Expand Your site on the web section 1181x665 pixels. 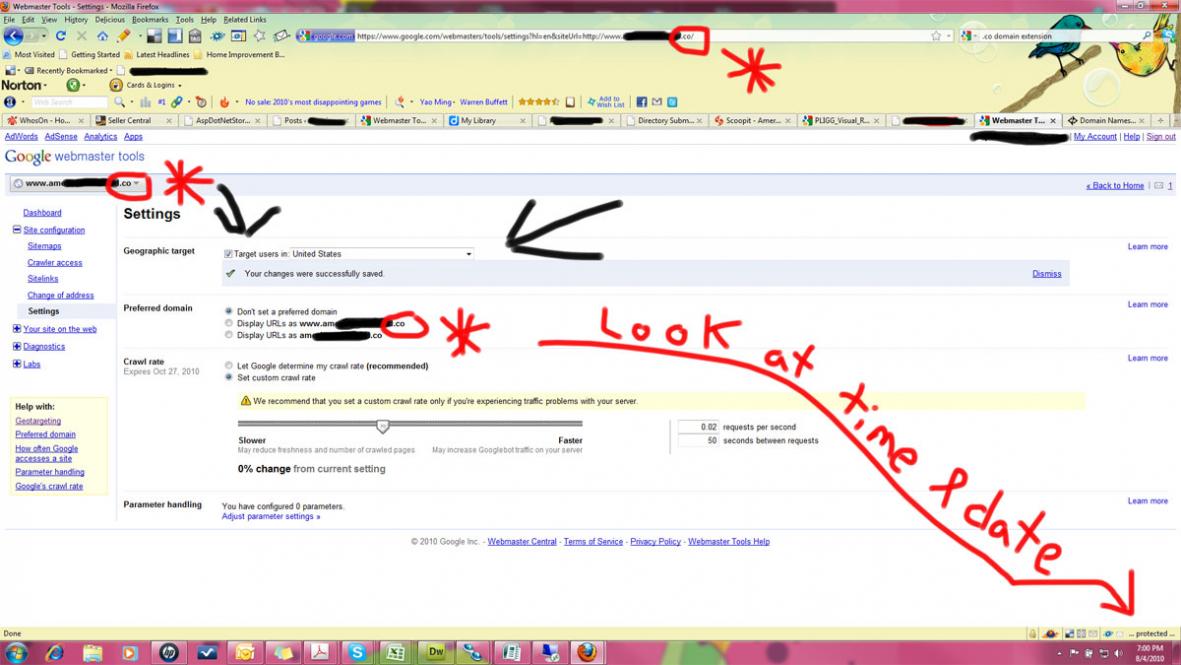click(x=17, y=328)
